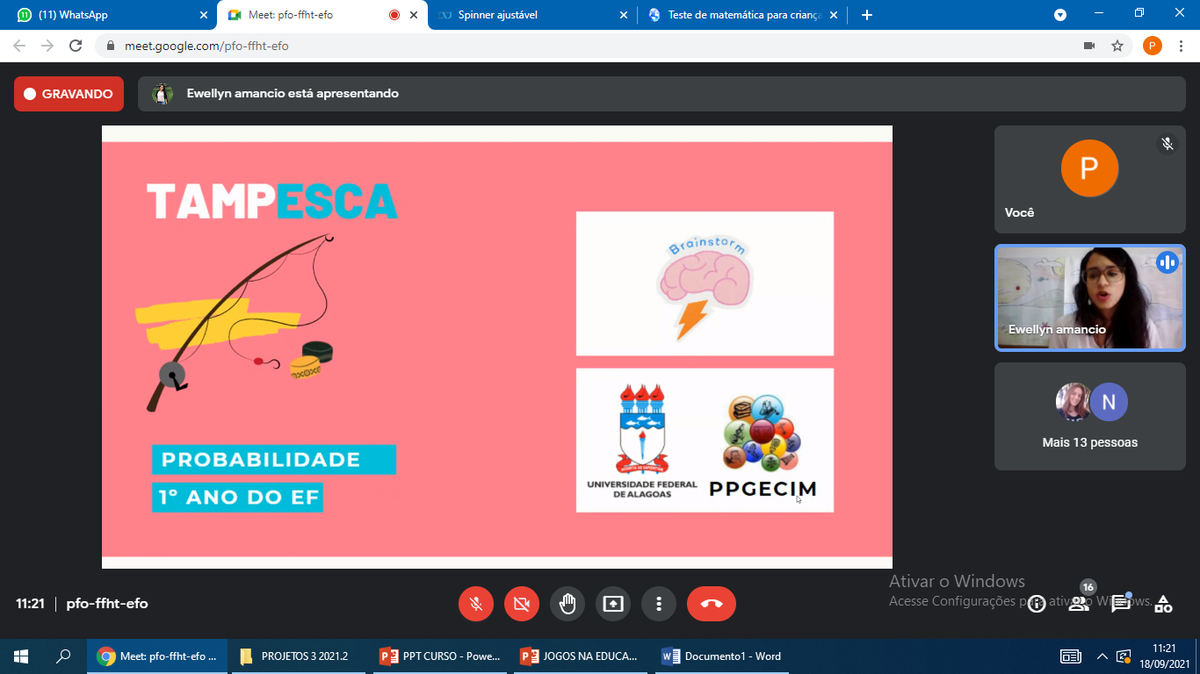Toggle the turned-off camera button
The image size is (1200, 674).
[521, 604]
